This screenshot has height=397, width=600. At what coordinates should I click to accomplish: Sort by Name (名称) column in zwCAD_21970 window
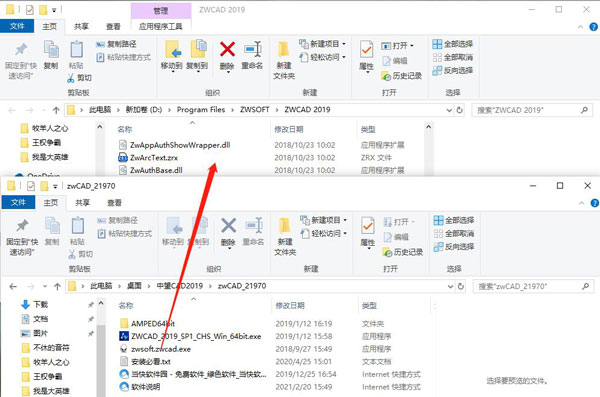[126, 306]
